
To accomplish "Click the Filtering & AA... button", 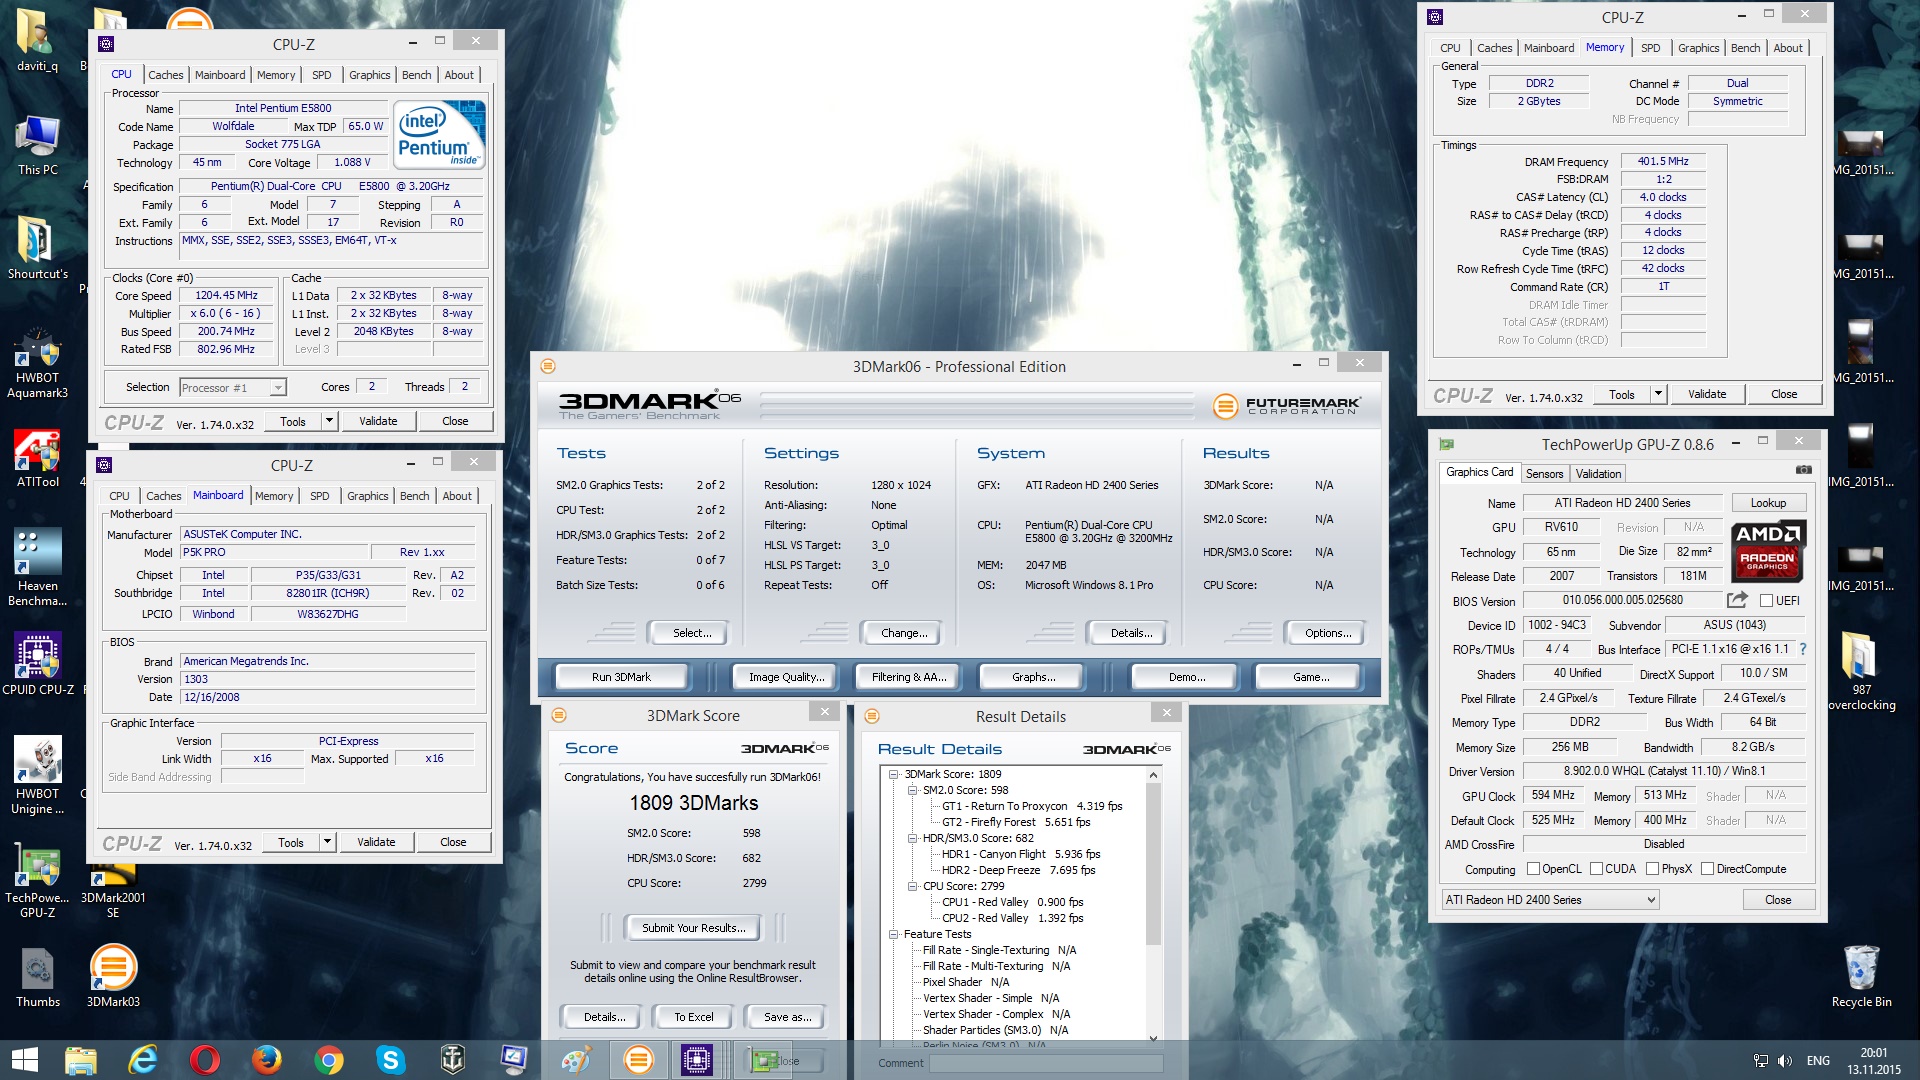I will click(x=909, y=677).
